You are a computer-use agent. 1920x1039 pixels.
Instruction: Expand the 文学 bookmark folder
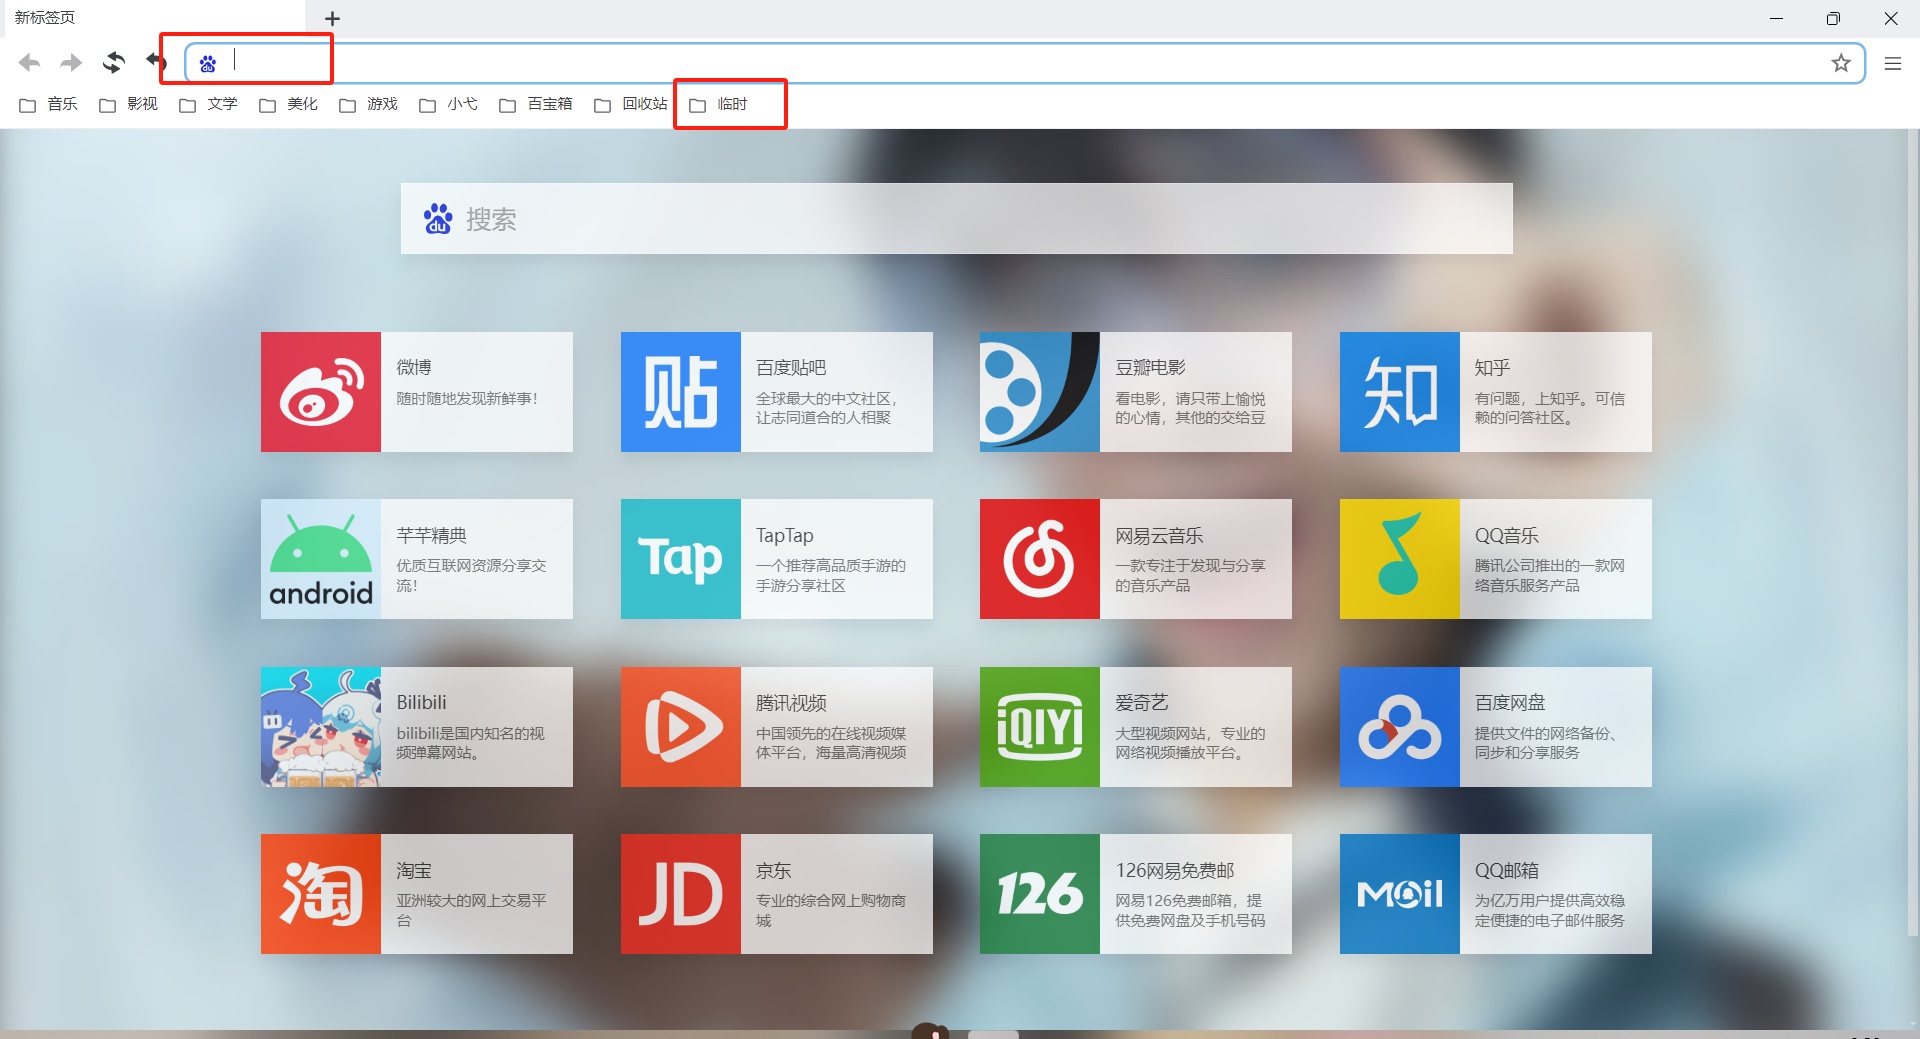208,104
